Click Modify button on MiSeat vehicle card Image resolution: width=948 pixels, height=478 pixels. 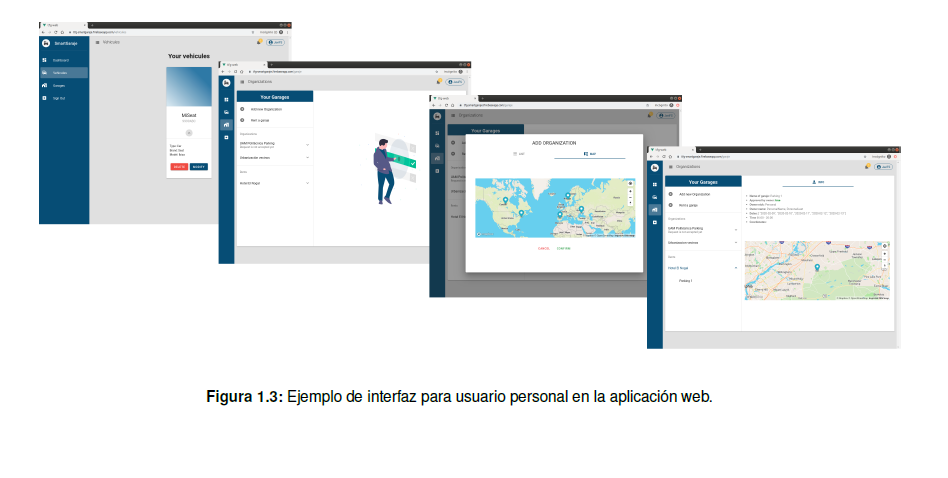(199, 167)
